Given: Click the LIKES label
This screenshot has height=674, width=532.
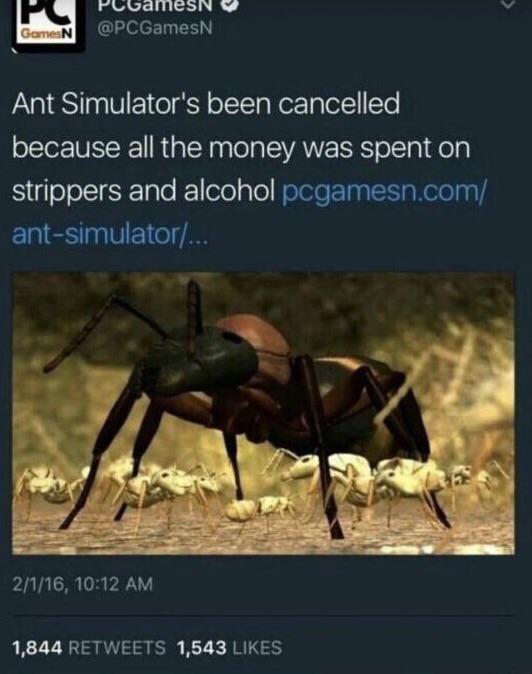Looking at the screenshot, I should [x=257, y=647].
